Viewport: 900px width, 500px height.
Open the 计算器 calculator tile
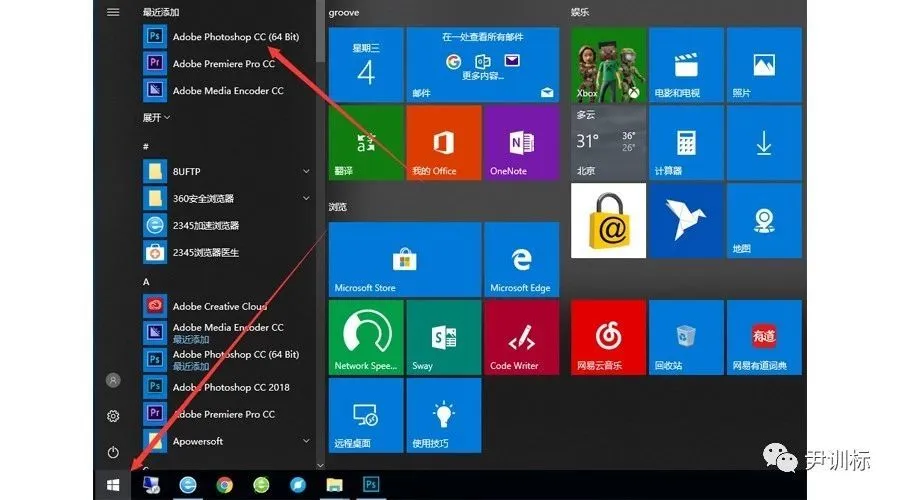[x=686, y=142]
